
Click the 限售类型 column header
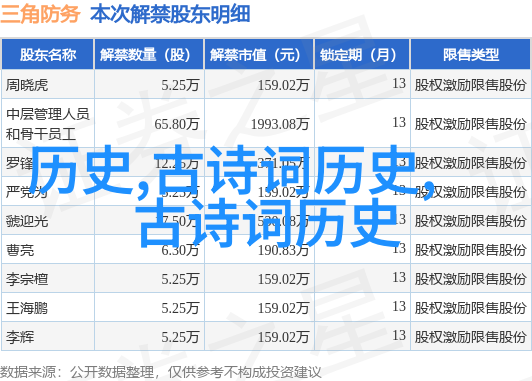[x=471, y=55]
